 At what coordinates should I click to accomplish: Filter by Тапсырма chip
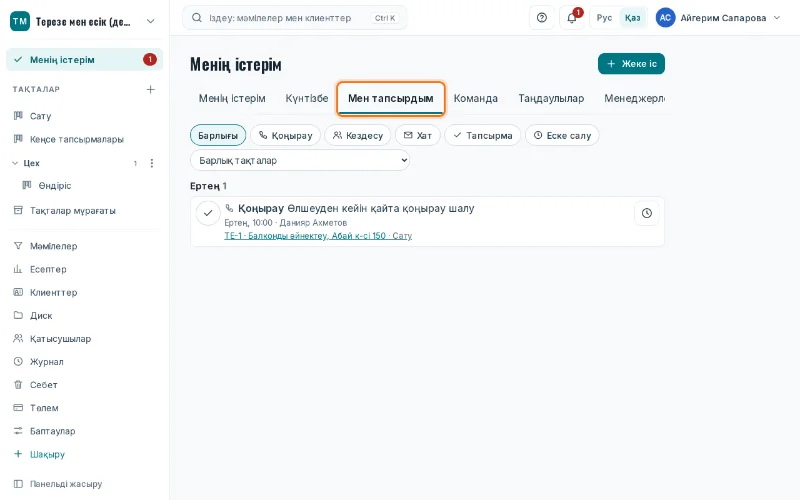coord(483,135)
